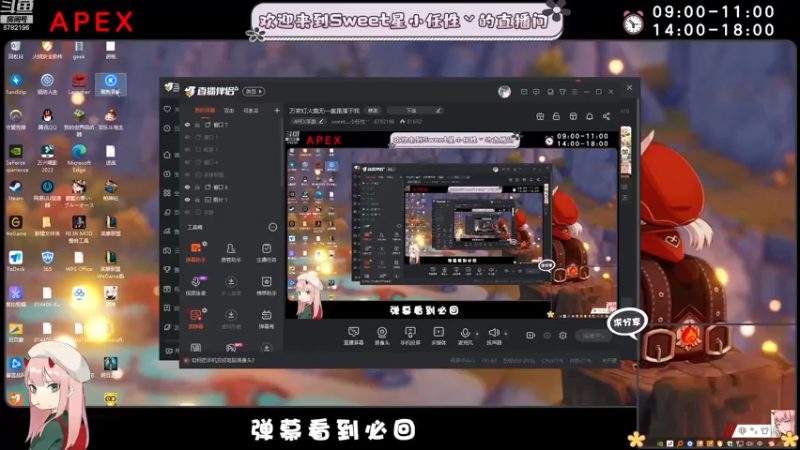
Task: Open the user avatar in the title bar
Action: (504, 91)
